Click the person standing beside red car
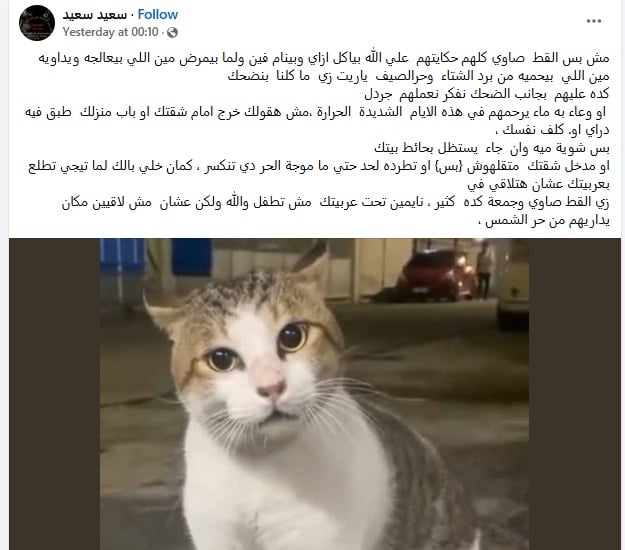625x550 pixels. 484,269
